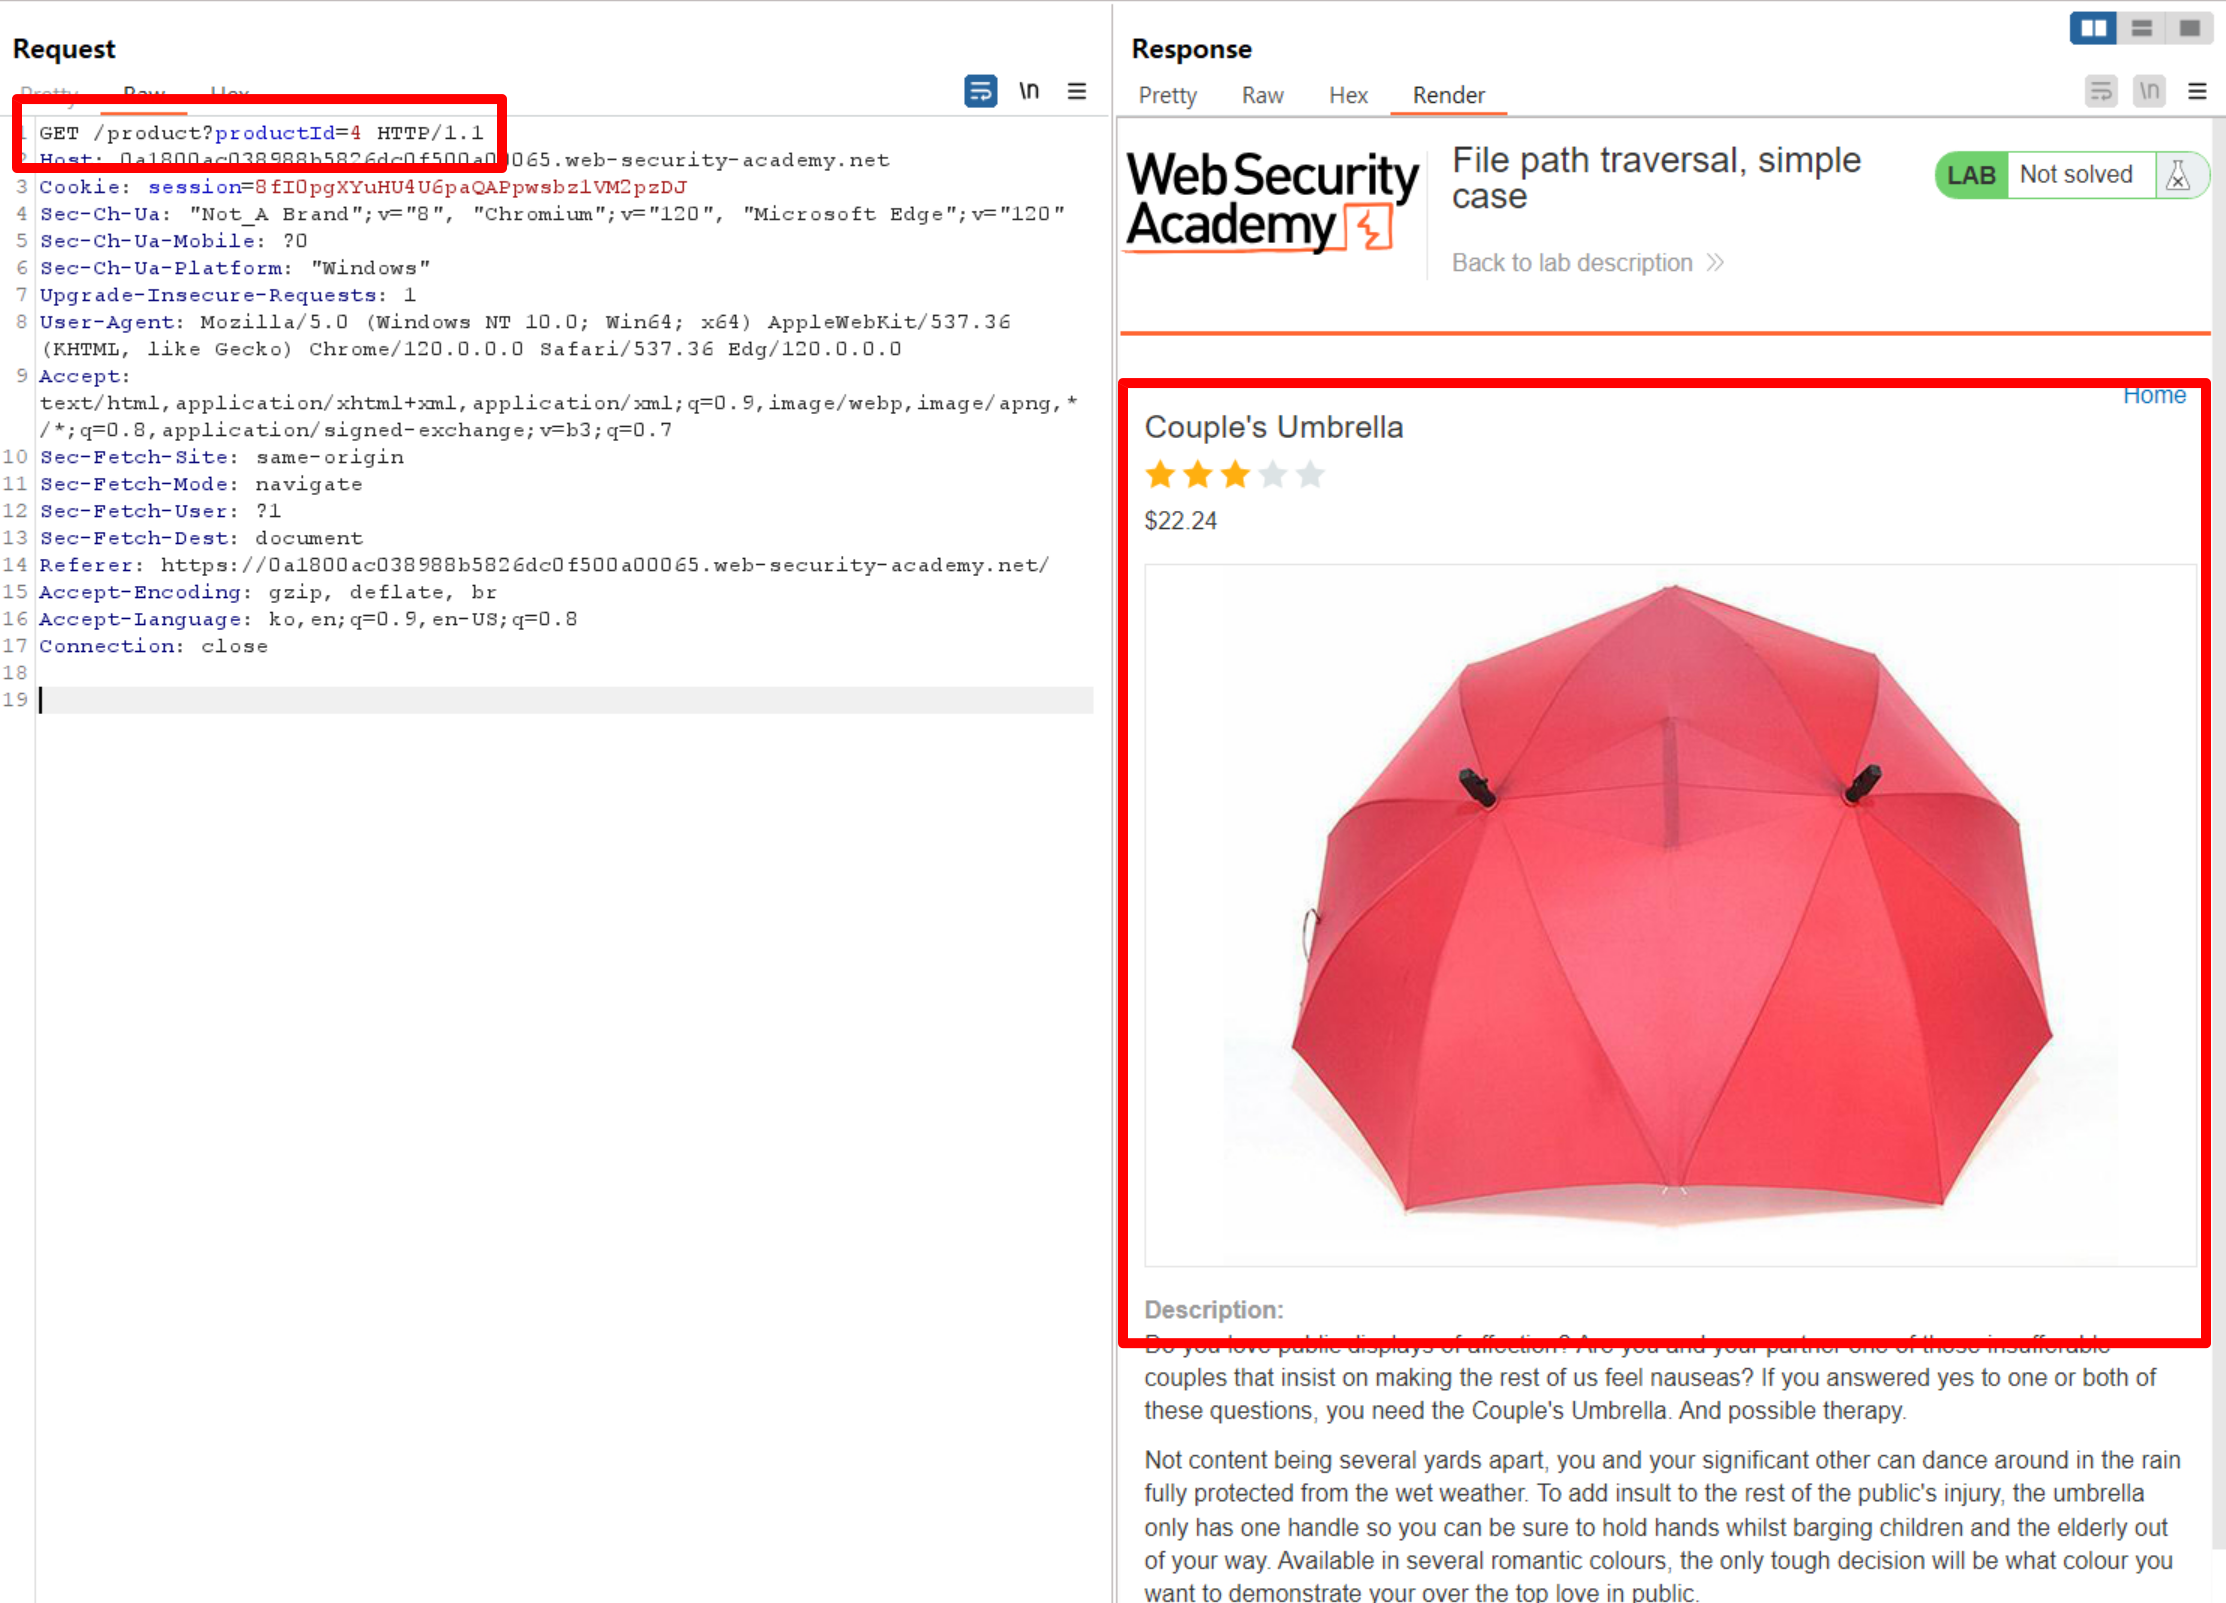
Task: Select the top-bottom split layout view
Action: (x=2141, y=28)
